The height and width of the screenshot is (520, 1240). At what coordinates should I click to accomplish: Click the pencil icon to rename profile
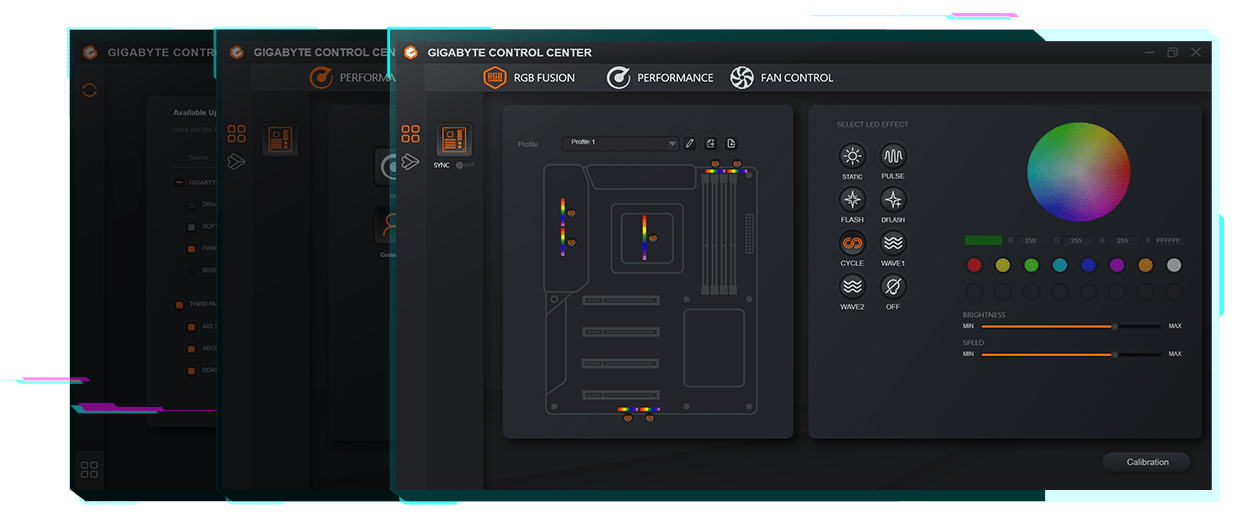689,143
